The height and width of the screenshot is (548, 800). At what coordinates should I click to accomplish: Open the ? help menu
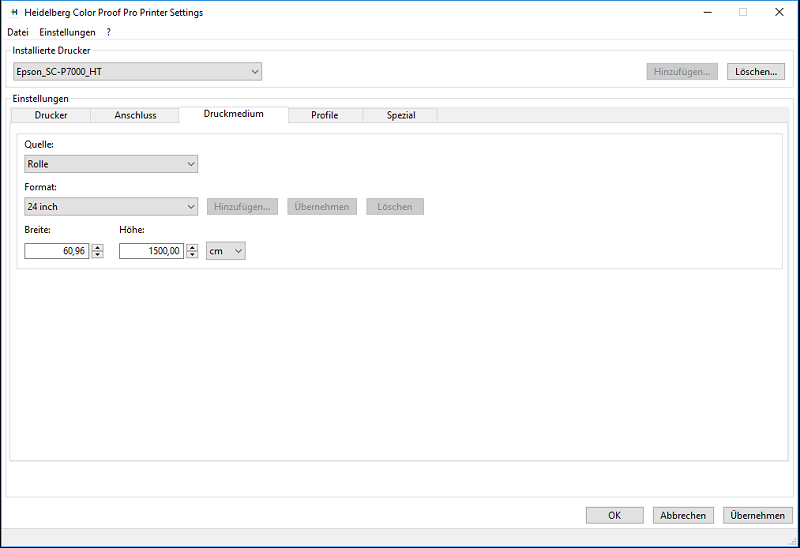[x=108, y=32]
